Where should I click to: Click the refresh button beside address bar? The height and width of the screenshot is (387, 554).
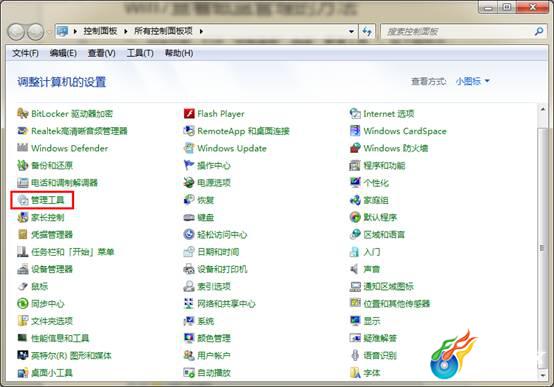[367, 31]
